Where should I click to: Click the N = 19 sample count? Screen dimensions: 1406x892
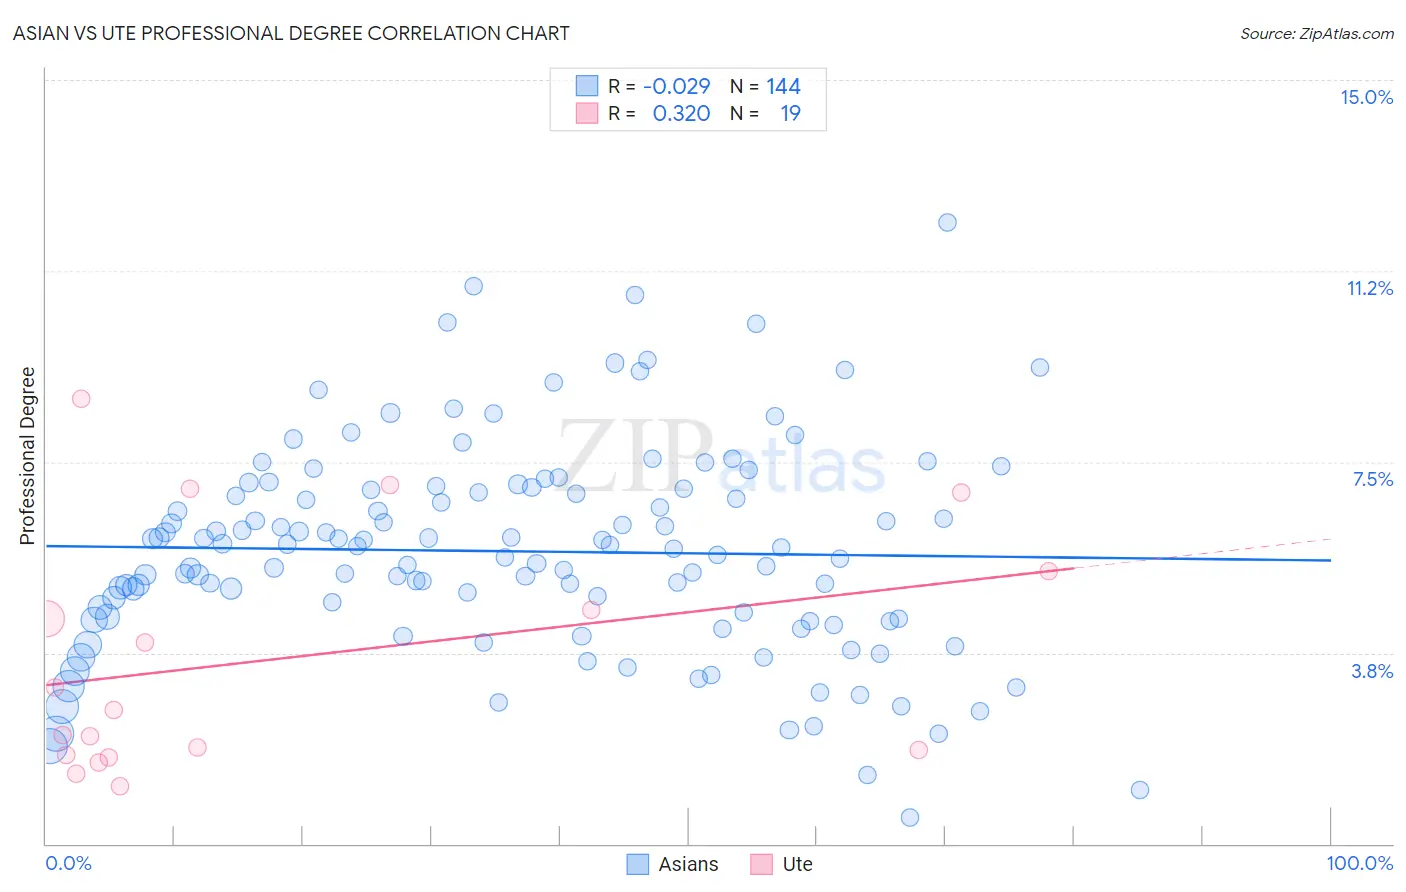click(765, 113)
